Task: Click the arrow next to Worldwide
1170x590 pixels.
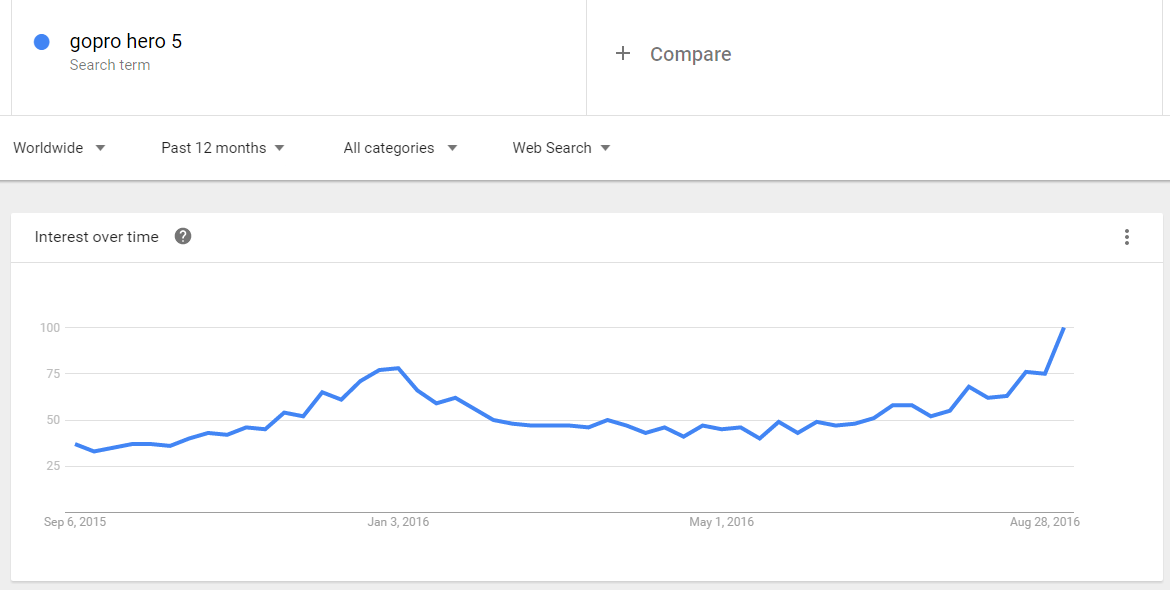Action: [100, 148]
